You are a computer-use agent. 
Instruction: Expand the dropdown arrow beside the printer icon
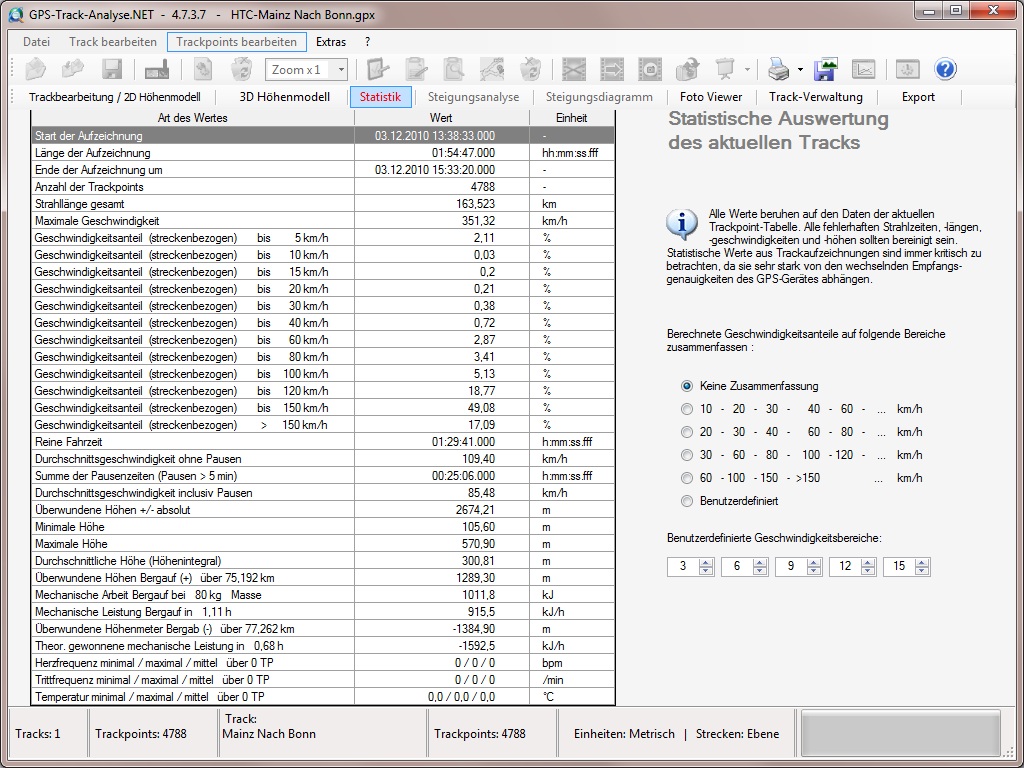(800, 70)
